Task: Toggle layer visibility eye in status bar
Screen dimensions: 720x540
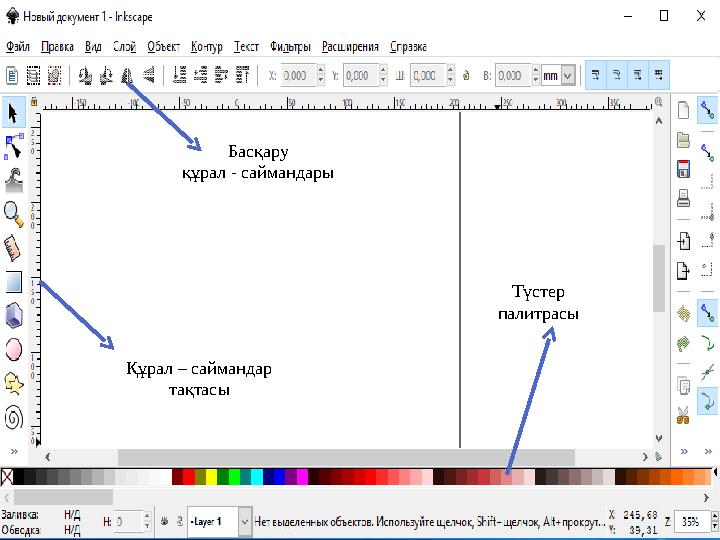Action: point(164,521)
